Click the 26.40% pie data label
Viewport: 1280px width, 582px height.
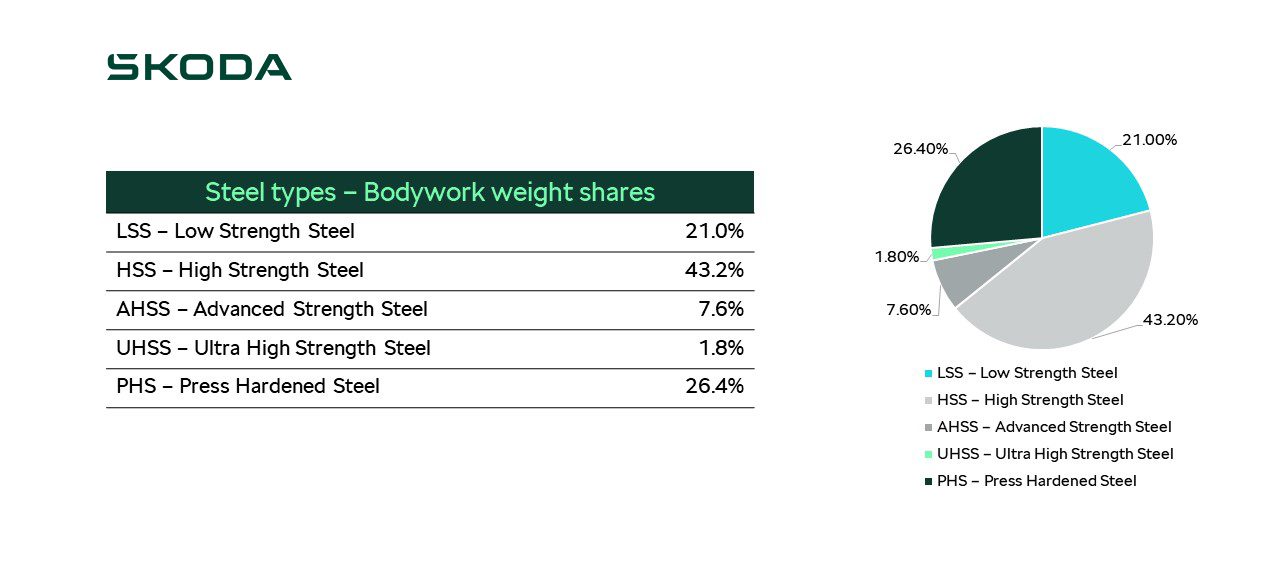(x=920, y=149)
